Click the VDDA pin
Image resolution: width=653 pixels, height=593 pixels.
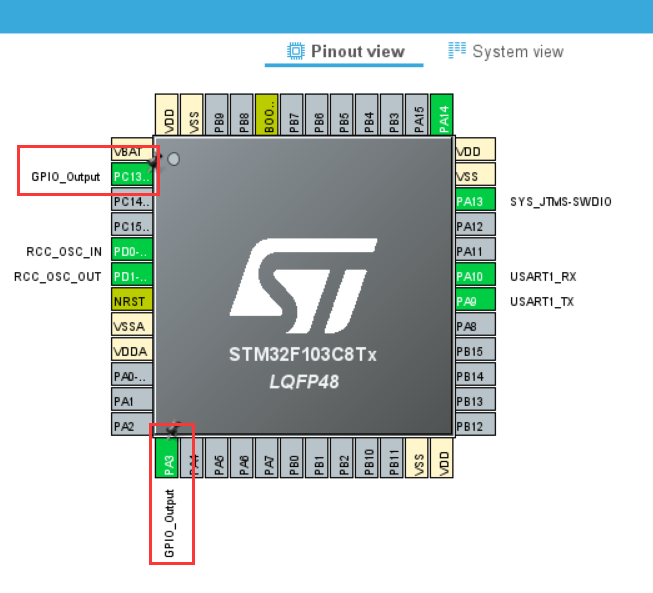pyautogui.click(x=132, y=351)
